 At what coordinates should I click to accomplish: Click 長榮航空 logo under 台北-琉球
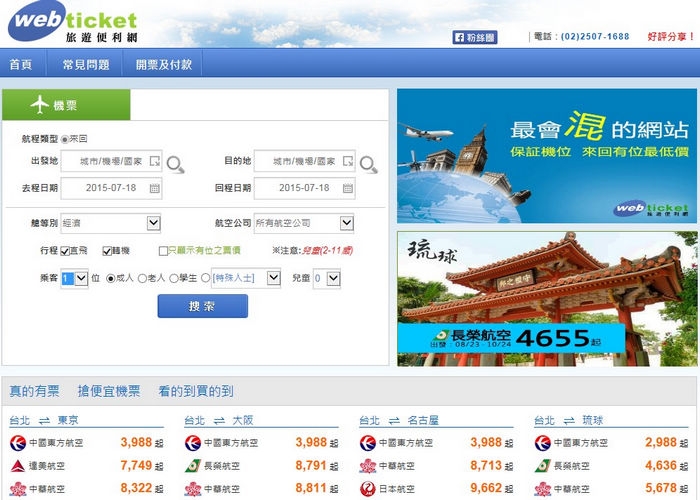(543, 466)
